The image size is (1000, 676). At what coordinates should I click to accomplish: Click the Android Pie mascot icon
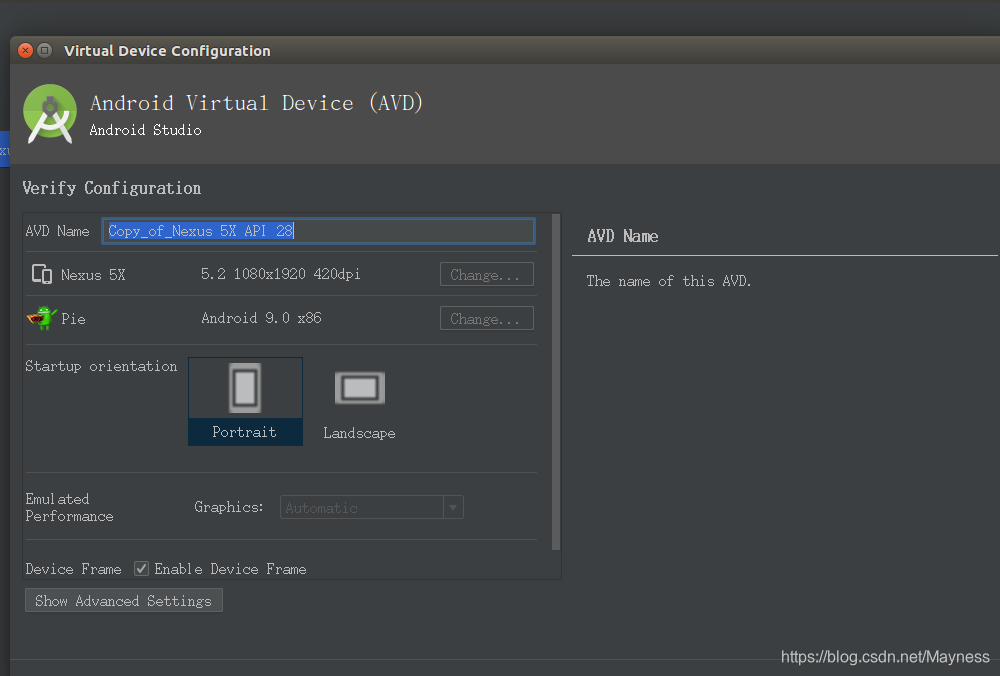pos(42,318)
